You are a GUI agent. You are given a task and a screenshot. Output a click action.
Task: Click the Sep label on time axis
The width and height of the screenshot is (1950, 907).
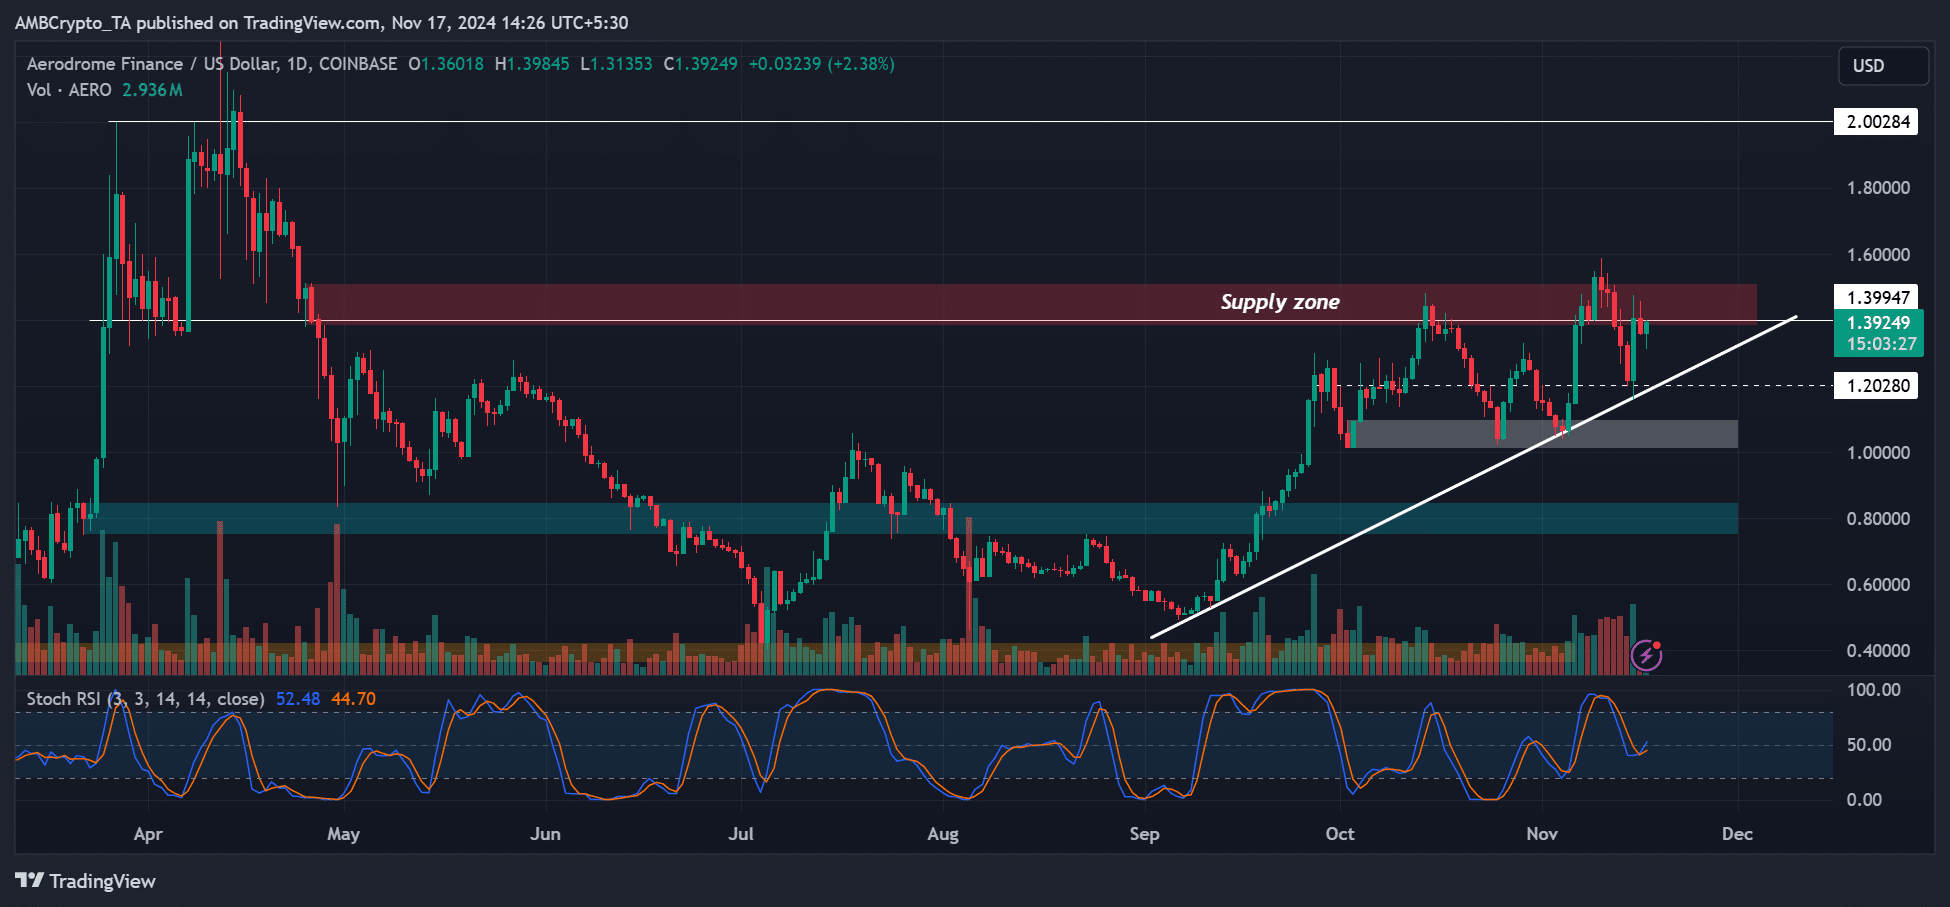coord(1144,834)
